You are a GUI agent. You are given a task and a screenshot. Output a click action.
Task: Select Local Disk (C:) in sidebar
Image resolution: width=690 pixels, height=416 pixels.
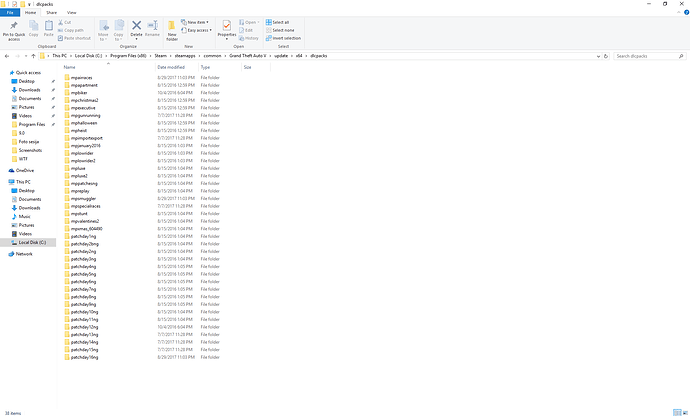[28, 243]
